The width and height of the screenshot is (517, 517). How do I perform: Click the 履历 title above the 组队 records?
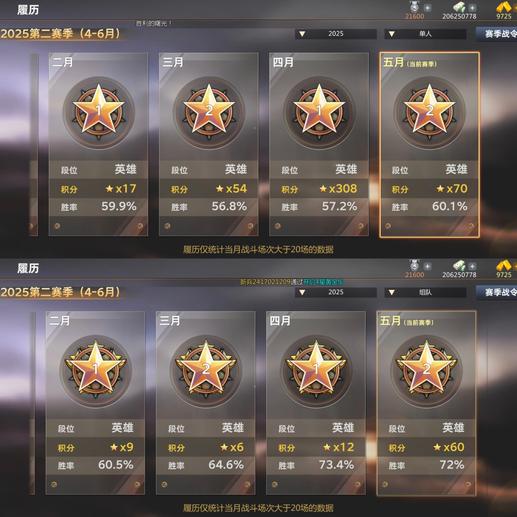coord(28,268)
